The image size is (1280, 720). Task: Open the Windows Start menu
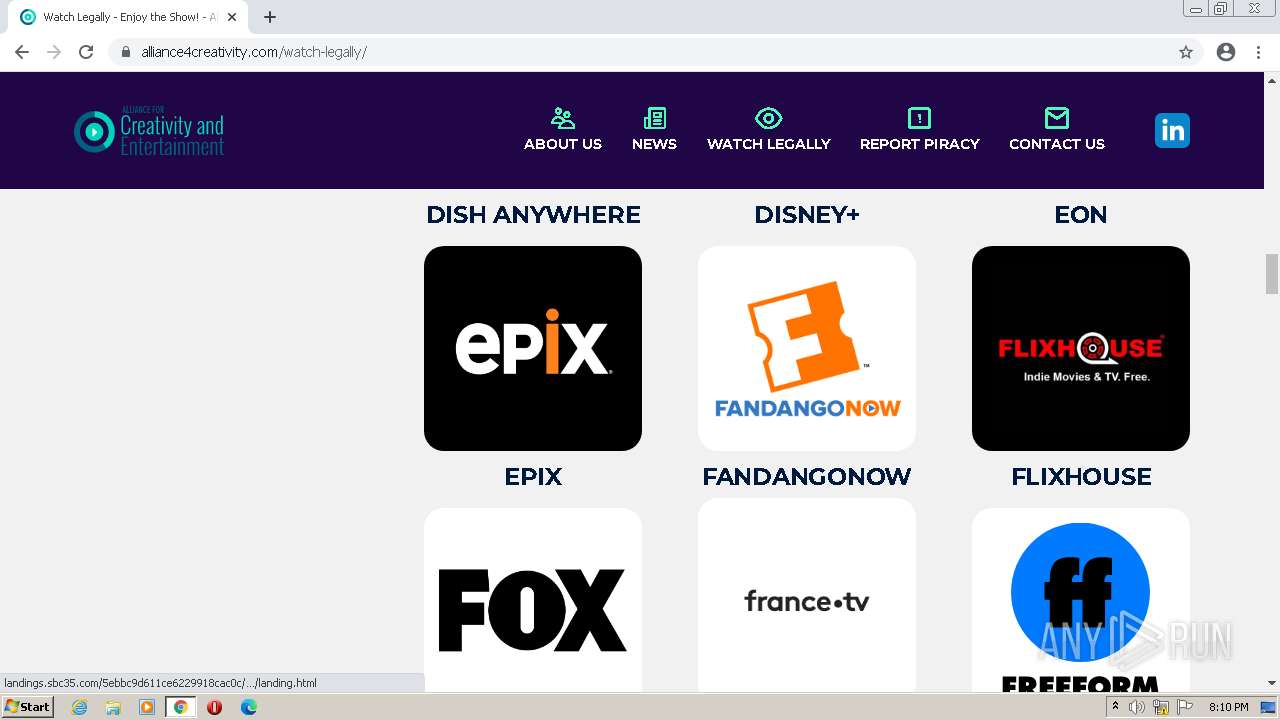[x=28, y=707]
